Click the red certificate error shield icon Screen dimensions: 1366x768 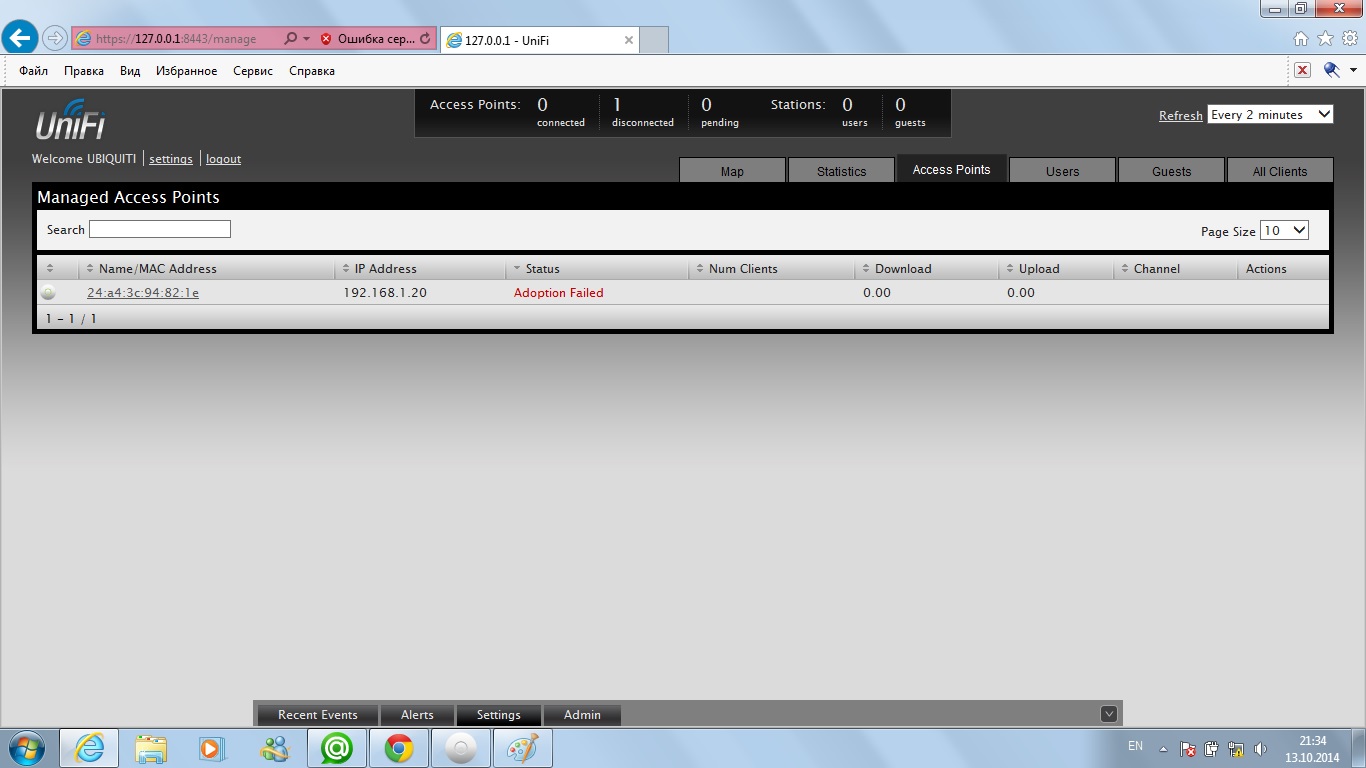(326, 39)
